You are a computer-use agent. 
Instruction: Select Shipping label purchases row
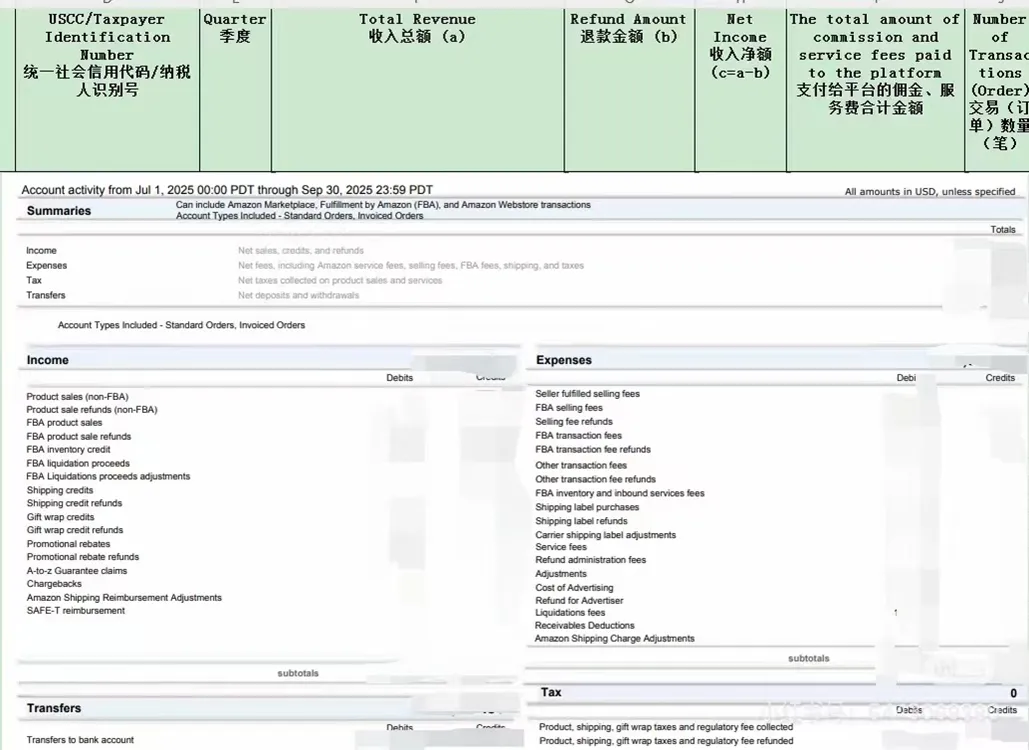click(587, 507)
